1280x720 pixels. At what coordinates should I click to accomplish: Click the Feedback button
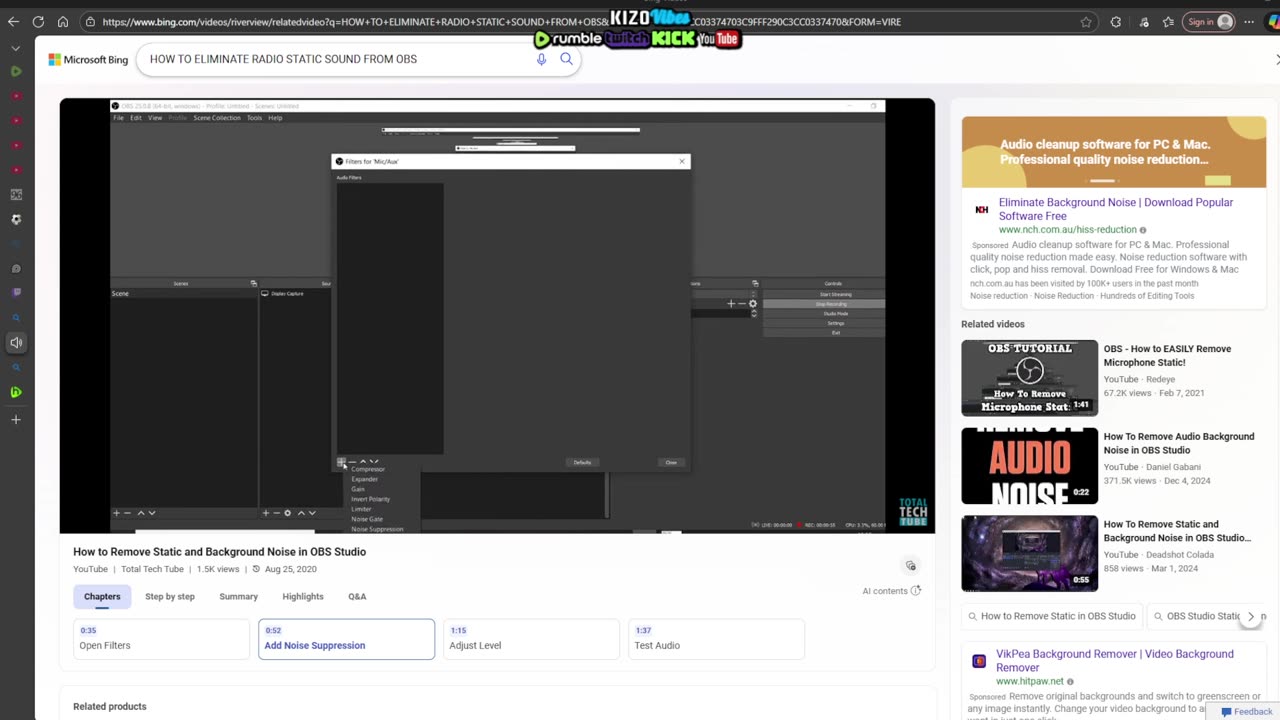(1246, 712)
